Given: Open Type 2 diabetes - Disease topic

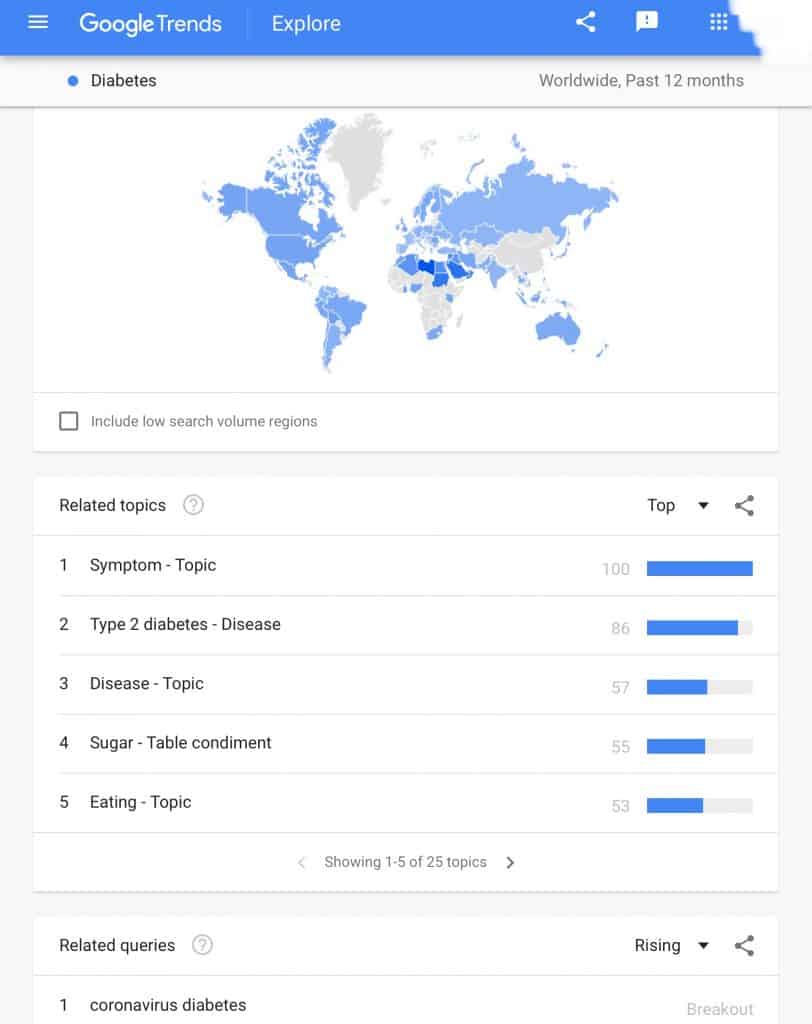Looking at the screenshot, I should [x=185, y=624].
